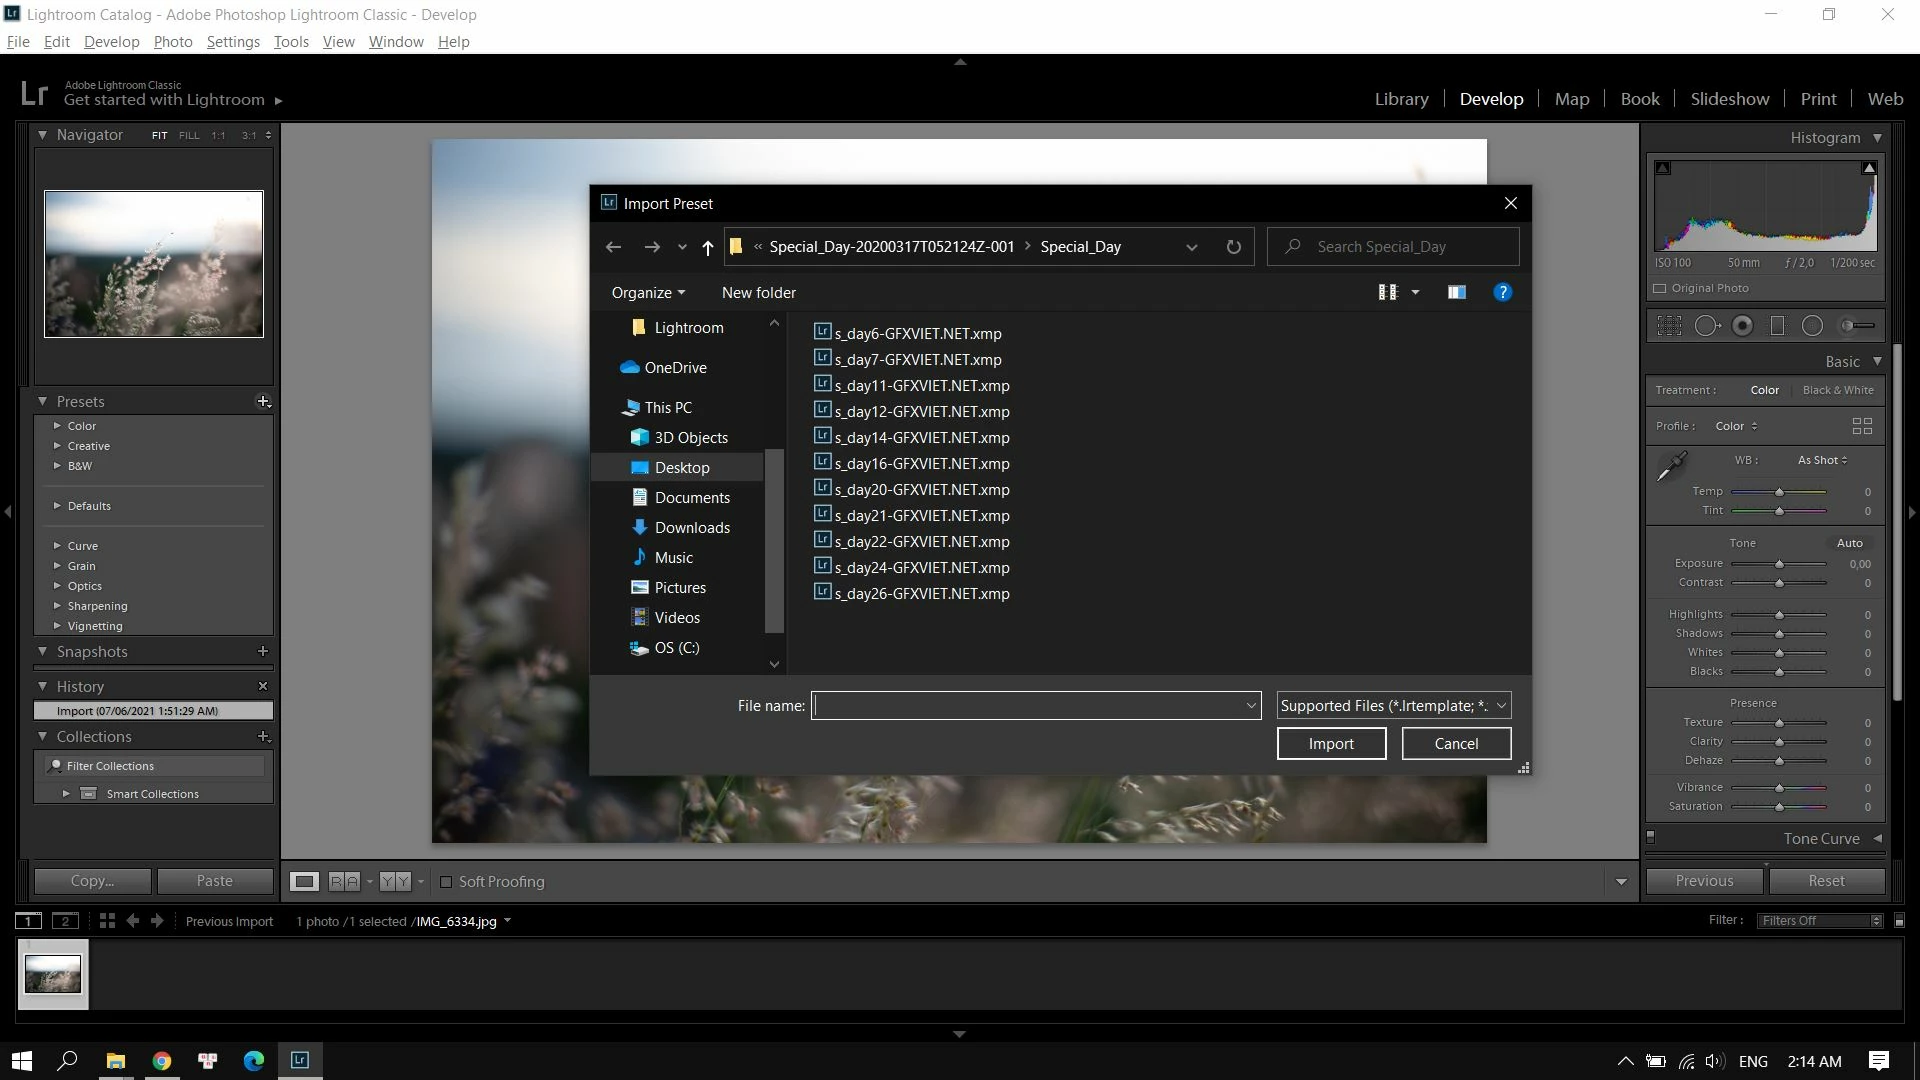This screenshot has width=1920, height=1080.
Task: Enable the Soft Proofing checkbox
Action: [x=447, y=882]
